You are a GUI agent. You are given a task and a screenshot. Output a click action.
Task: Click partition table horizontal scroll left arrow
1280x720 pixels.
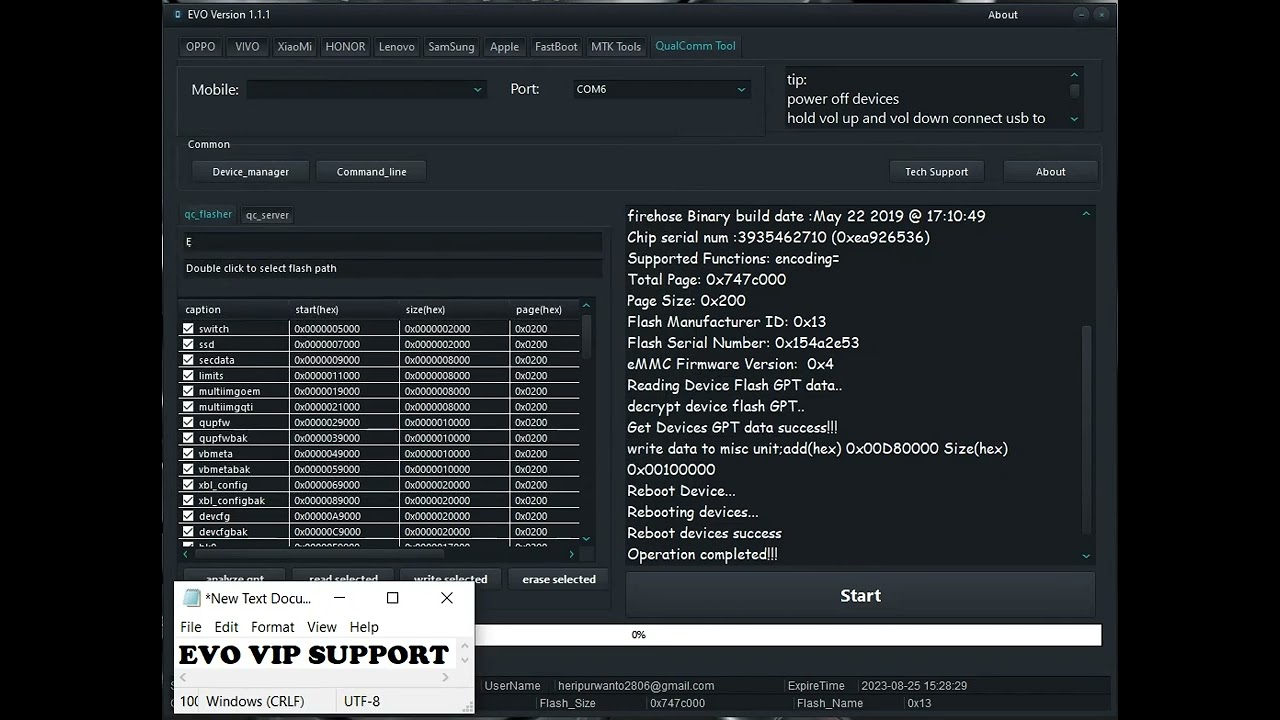click(185, 554)
